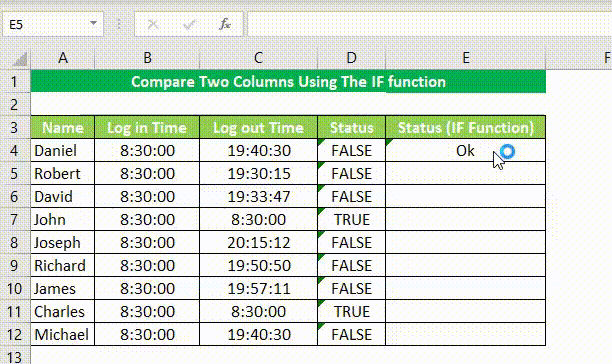Click inside the formula bar input
This screenshot has width=612, height=364.
click(x=429, y=24)
